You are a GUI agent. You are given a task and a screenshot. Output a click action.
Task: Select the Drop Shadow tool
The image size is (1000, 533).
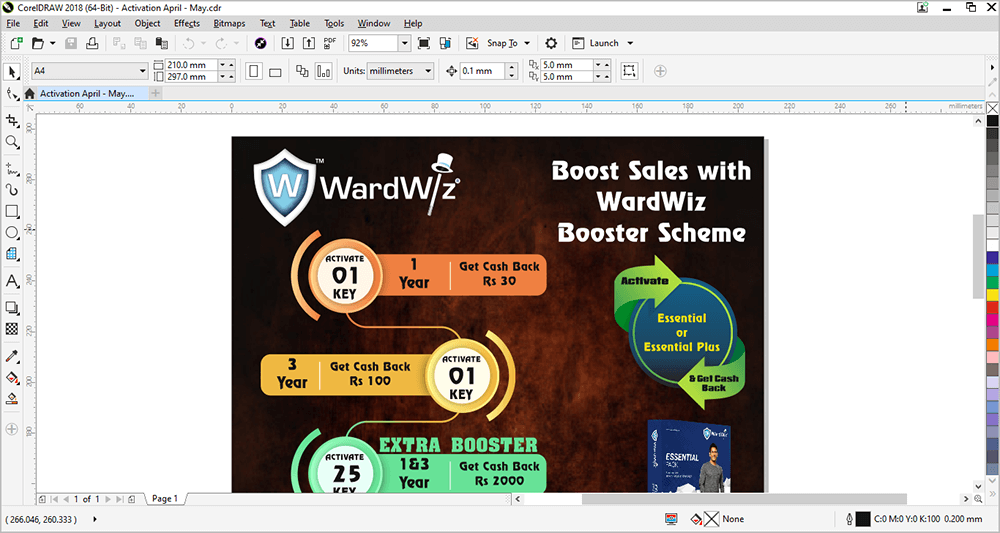11,308
